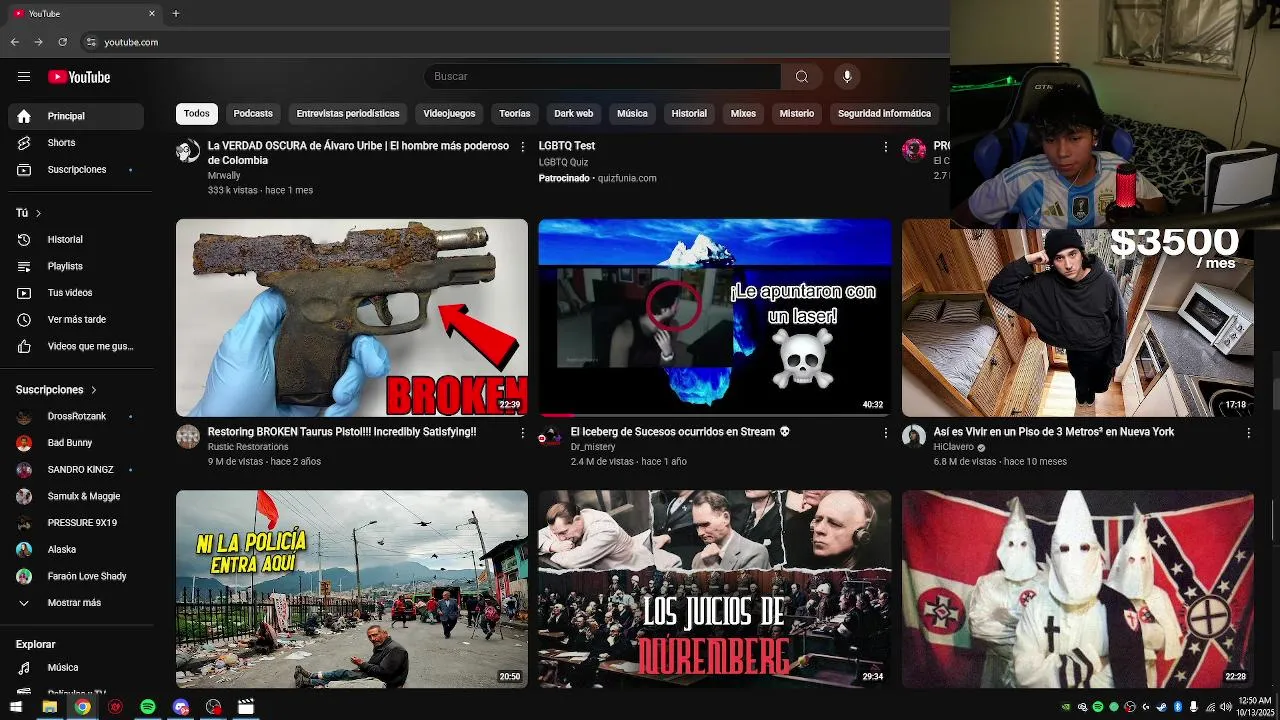
Task: Open Spotify from the taskbar
Action: coord(148,707)
